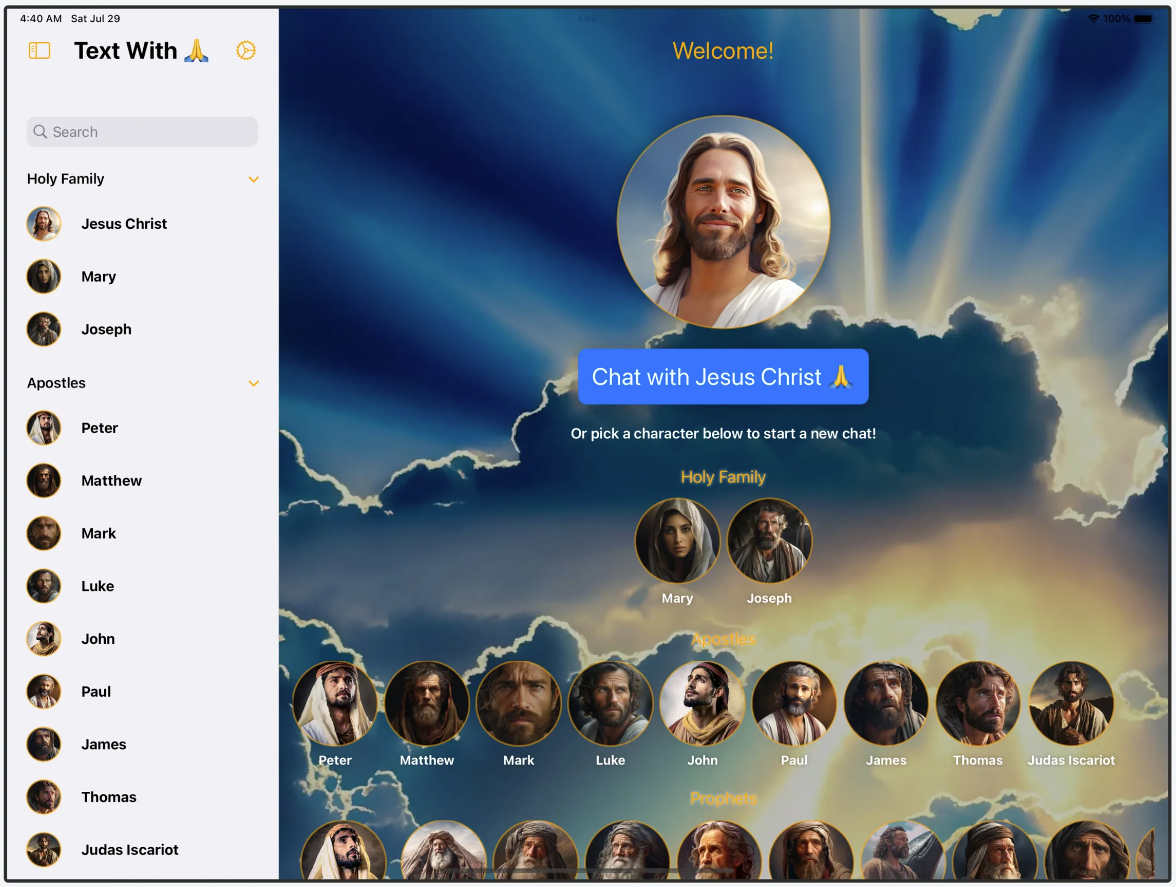Select Joseph in the sidebar list

click(142, 329)
